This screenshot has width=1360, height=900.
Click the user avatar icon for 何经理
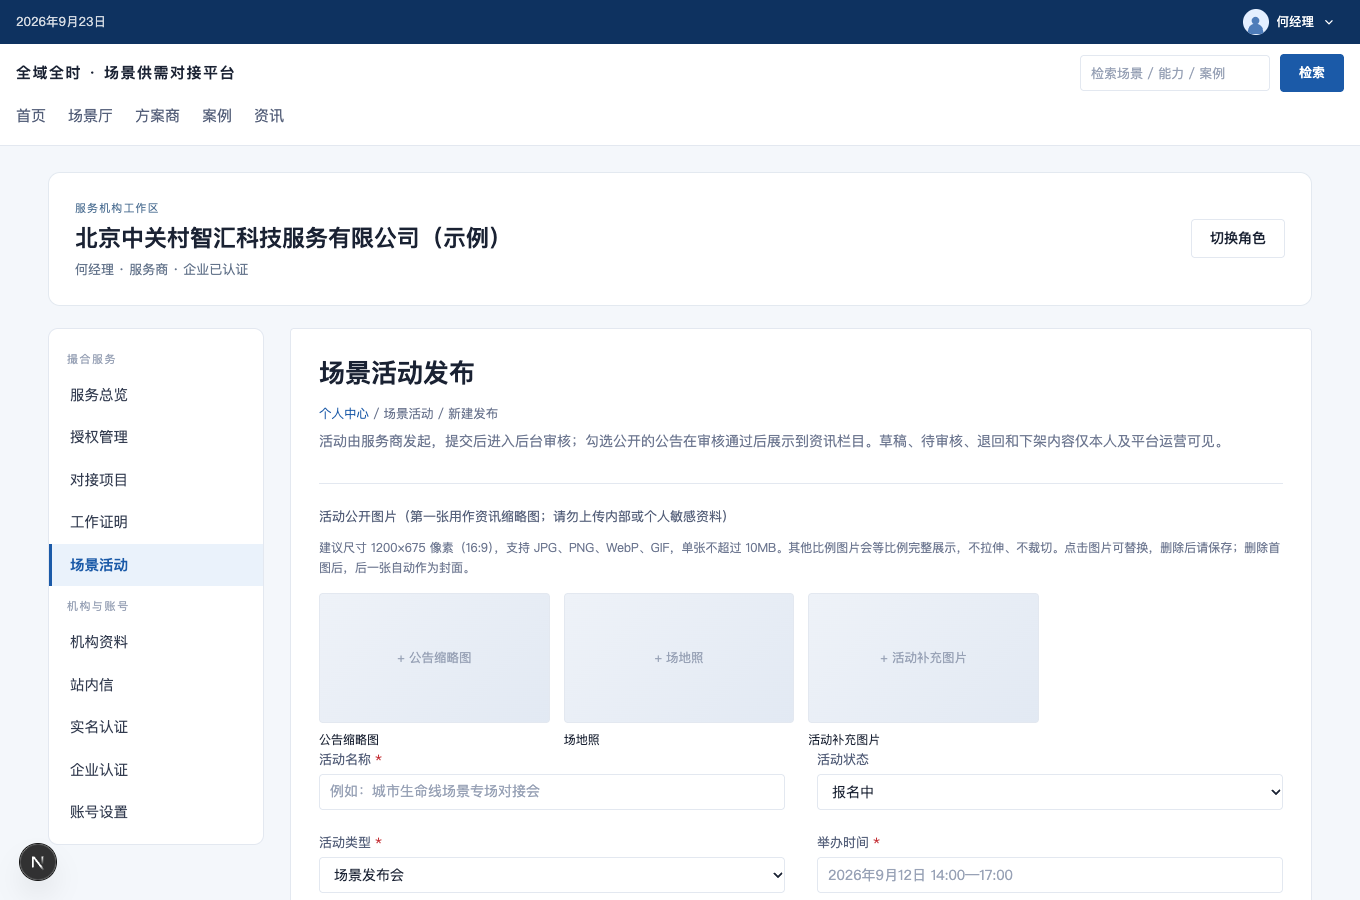pyautogui.click(x=1256, y=22)
